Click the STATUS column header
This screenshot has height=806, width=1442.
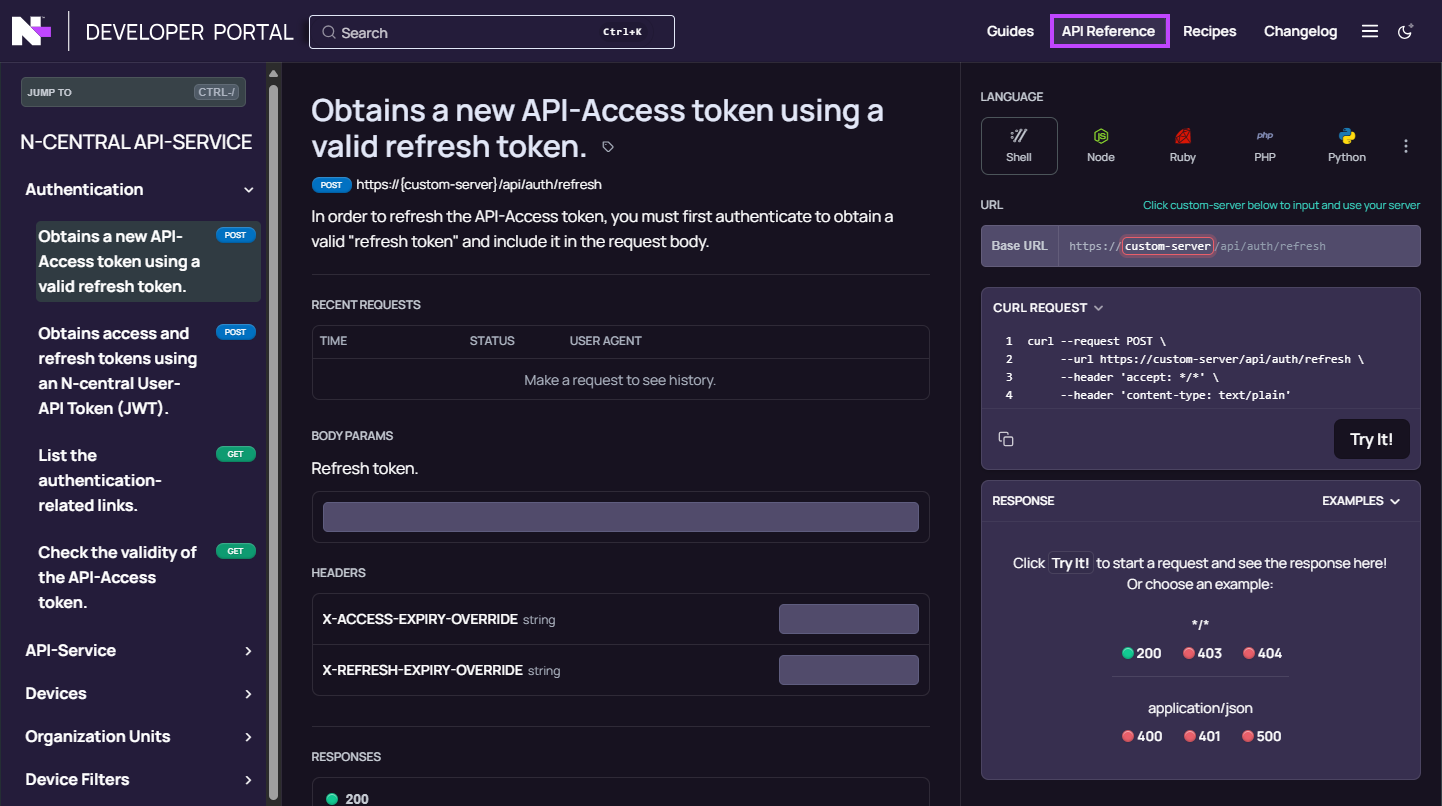492,341
